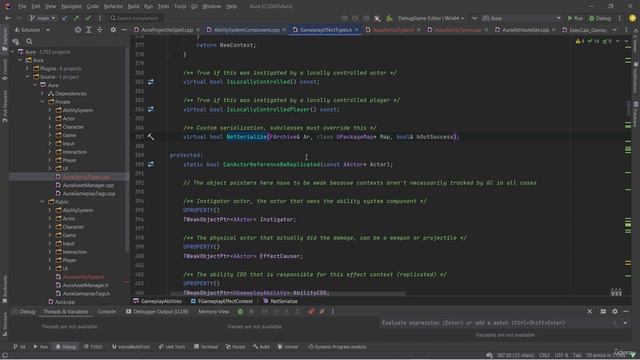Select the AuraAssetManager.cpp file
The height and width of the screenshot is (360, 640).
point(88,185)
